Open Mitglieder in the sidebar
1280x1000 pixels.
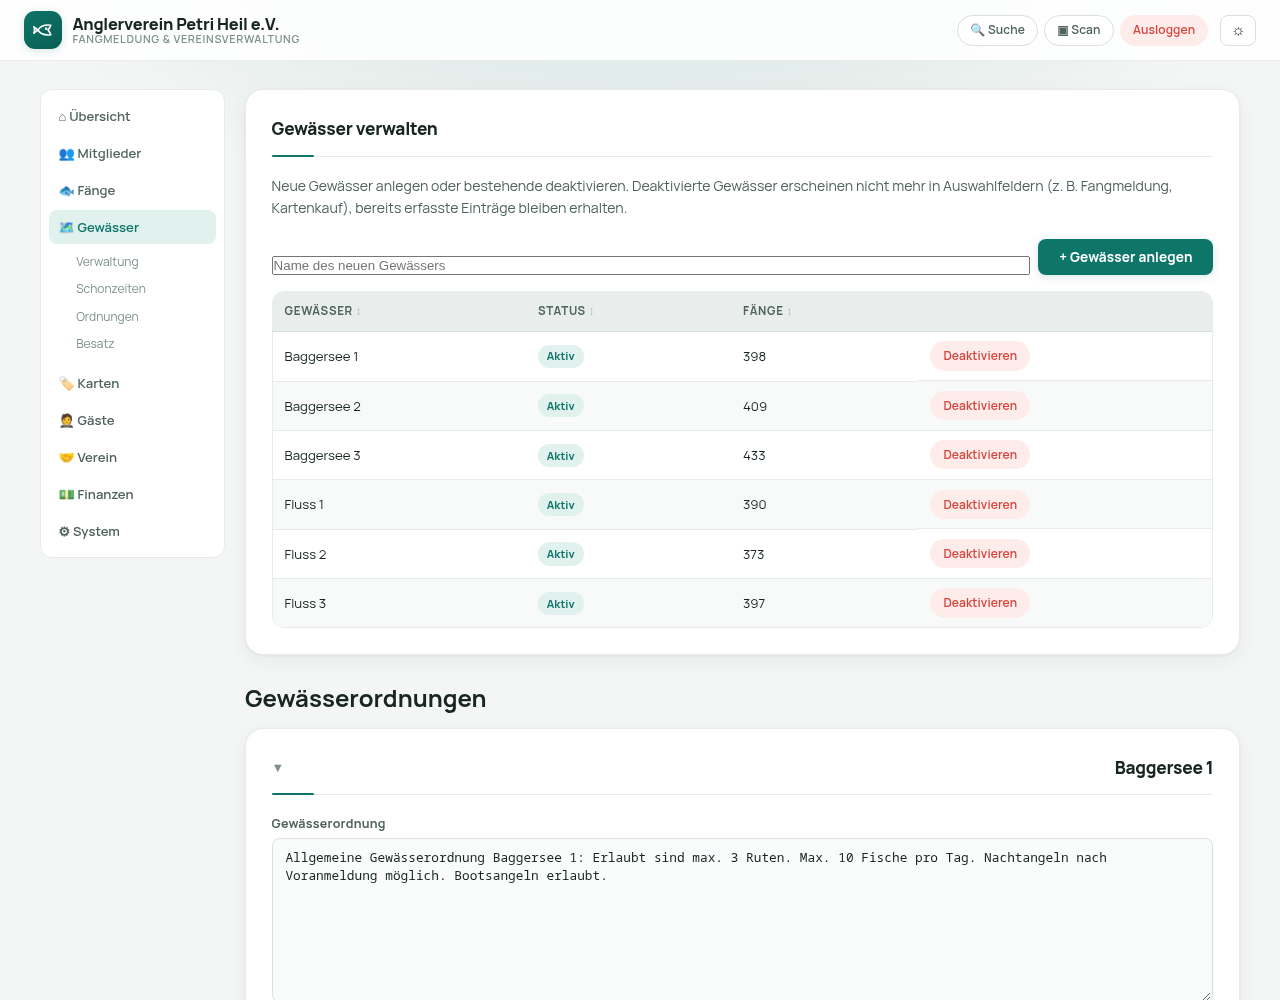click(132, 154)
